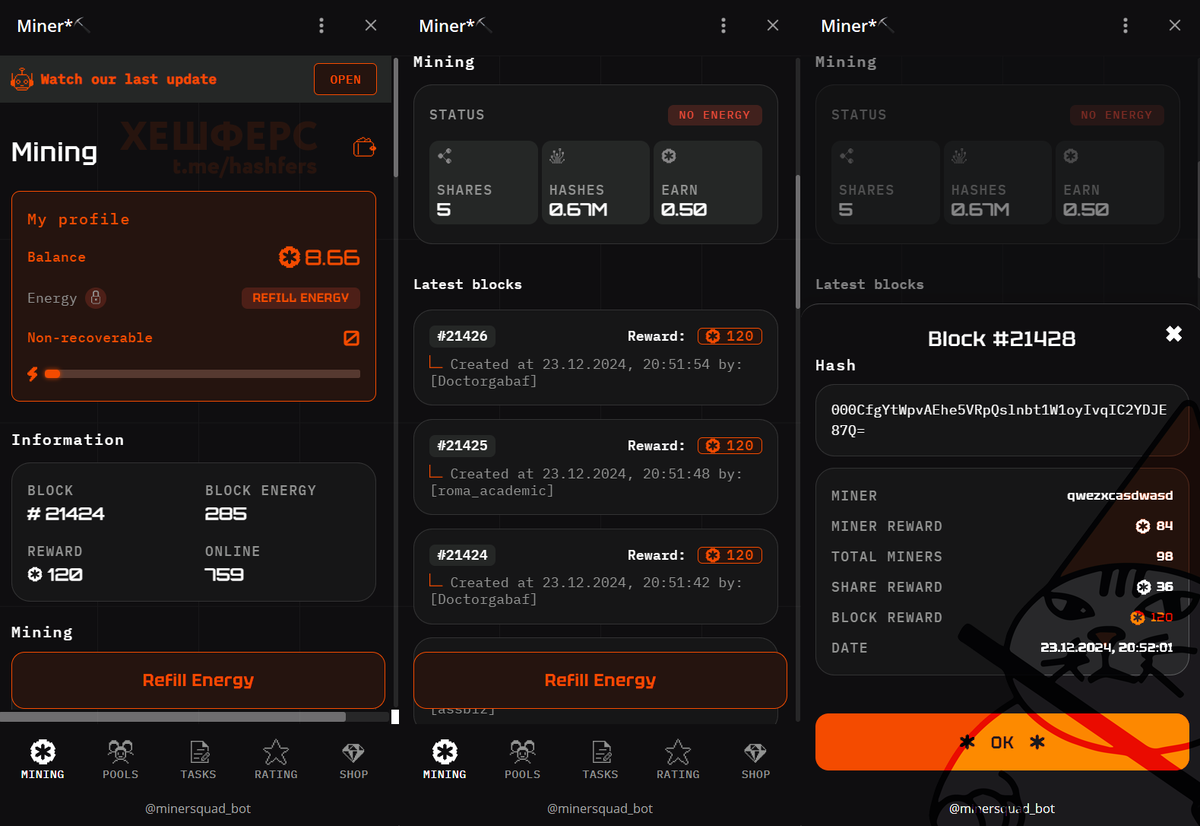1200x826 pixels.
Task: Open the three-dot menu of the Latest blocks window
Action: (x=723, y=26)
